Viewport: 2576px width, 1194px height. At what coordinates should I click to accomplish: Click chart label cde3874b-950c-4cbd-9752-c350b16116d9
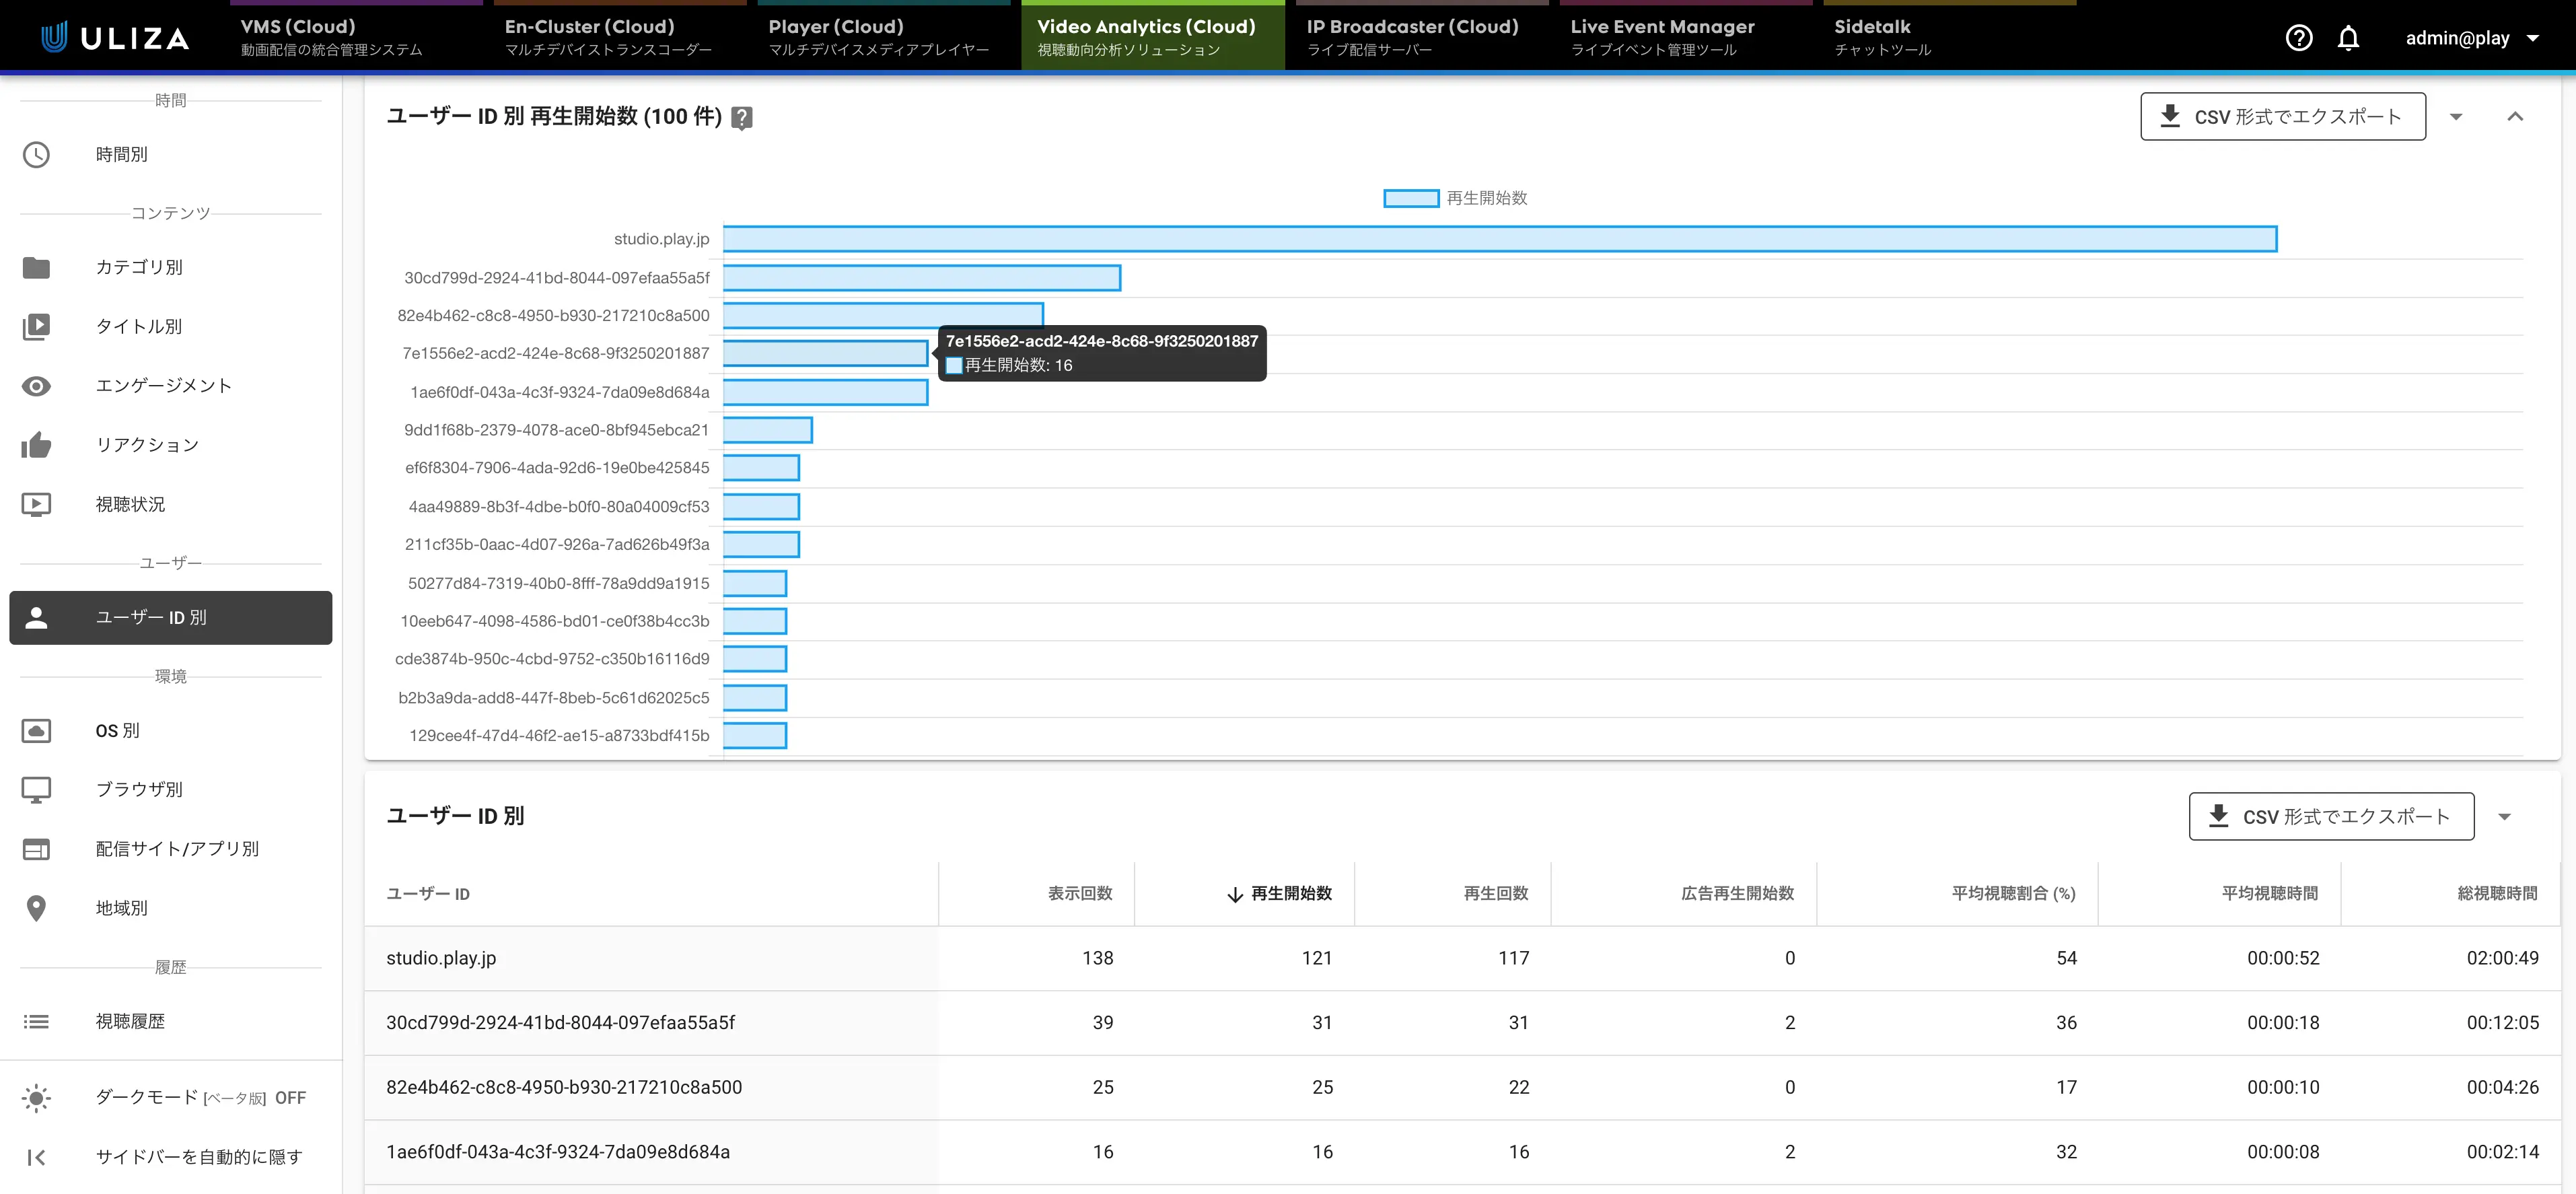click(x=552, y=659)
